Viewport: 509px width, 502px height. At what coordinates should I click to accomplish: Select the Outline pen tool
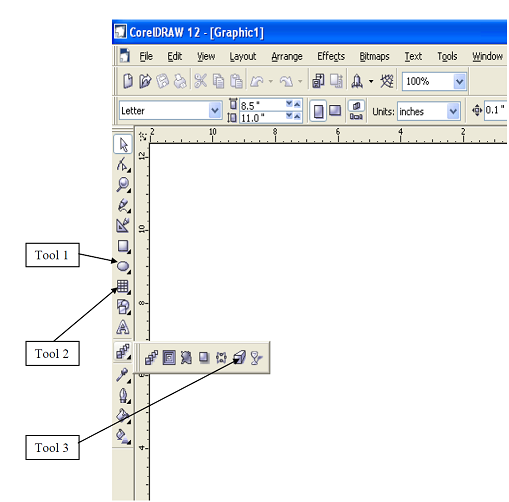coord(123,396)
